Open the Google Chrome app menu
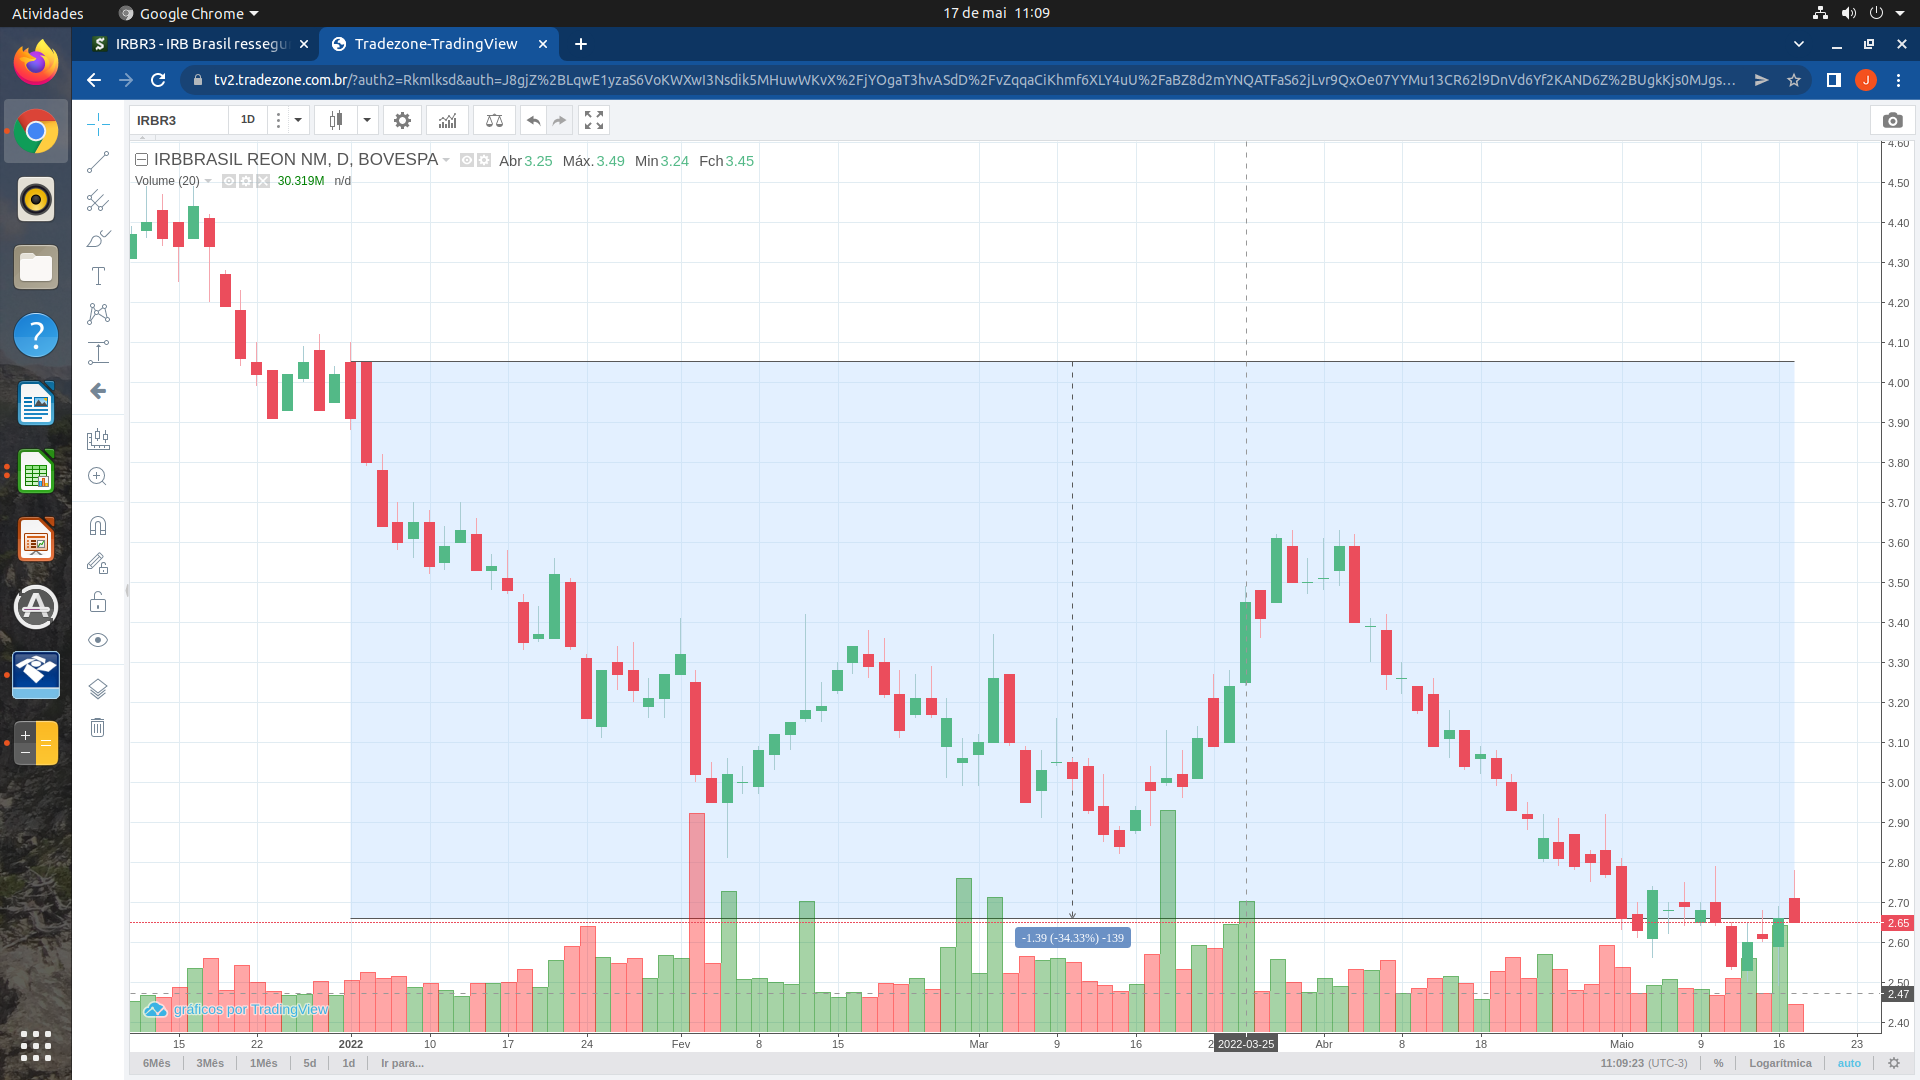 pyautogui.click(x=188, y=13)
